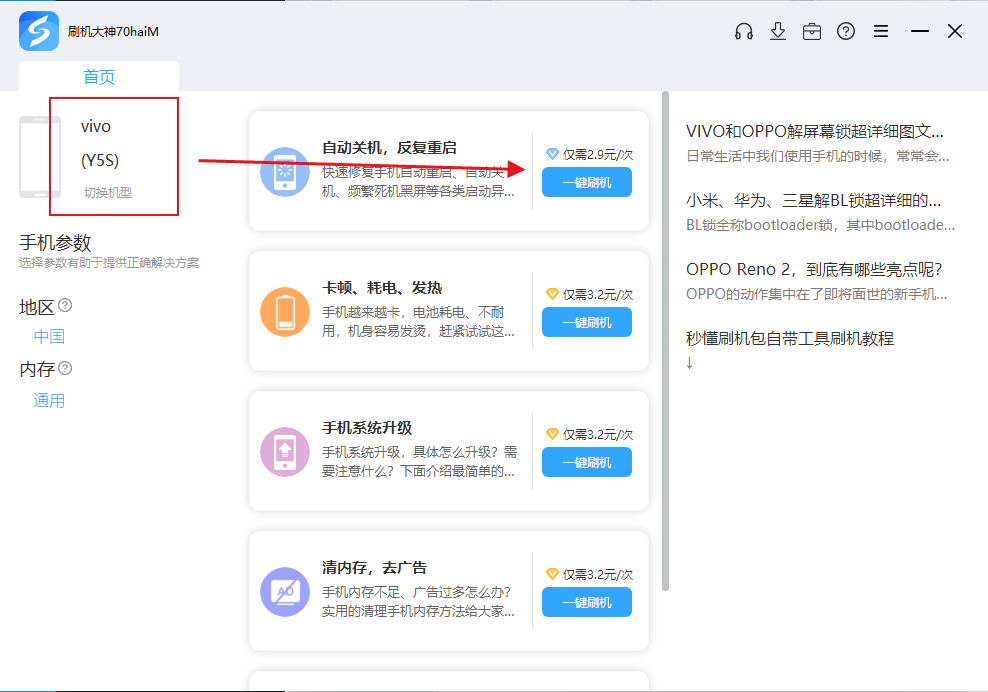
Task: Click the help icon next to 地区
Action: coord(65,304)
